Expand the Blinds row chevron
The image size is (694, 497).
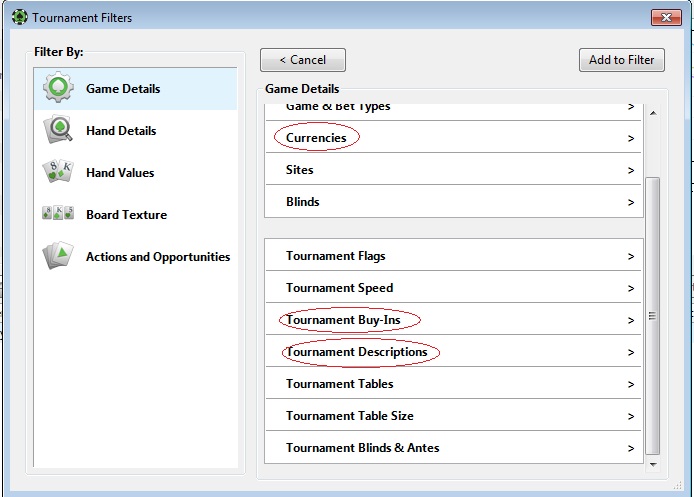click(x=631, y=202)
